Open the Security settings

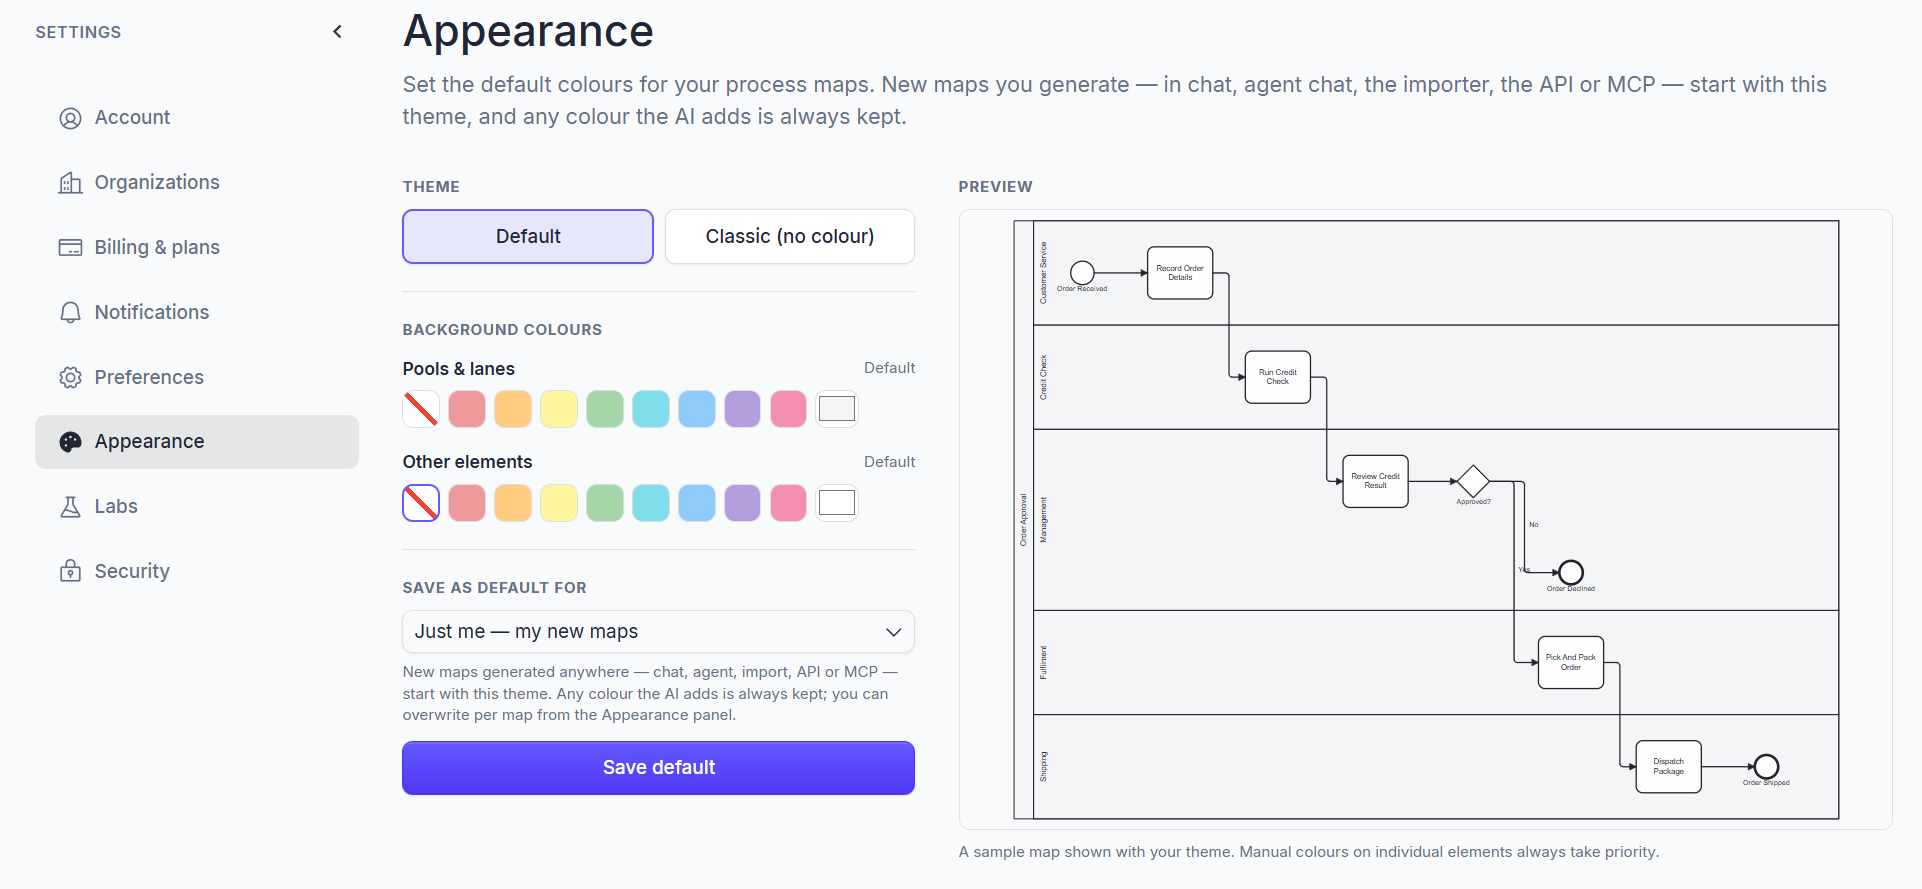(x=197, y=571)
